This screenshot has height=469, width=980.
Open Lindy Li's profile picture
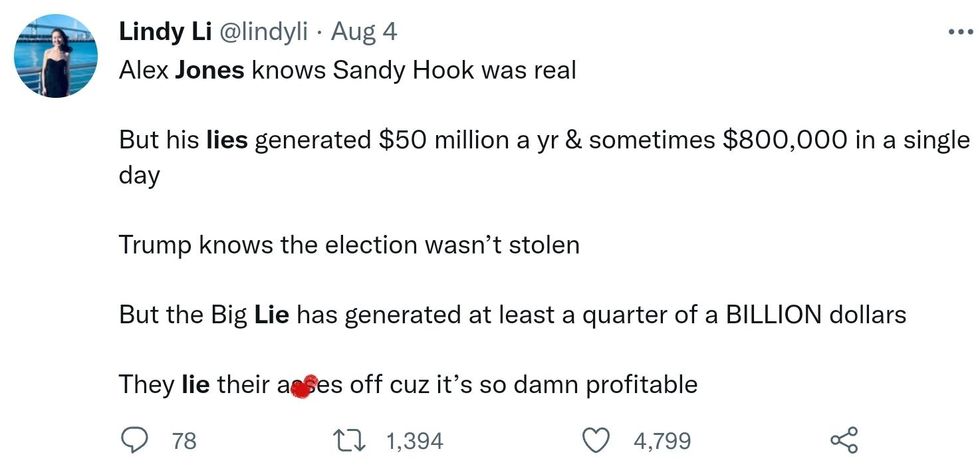click(x=56, y=56)
